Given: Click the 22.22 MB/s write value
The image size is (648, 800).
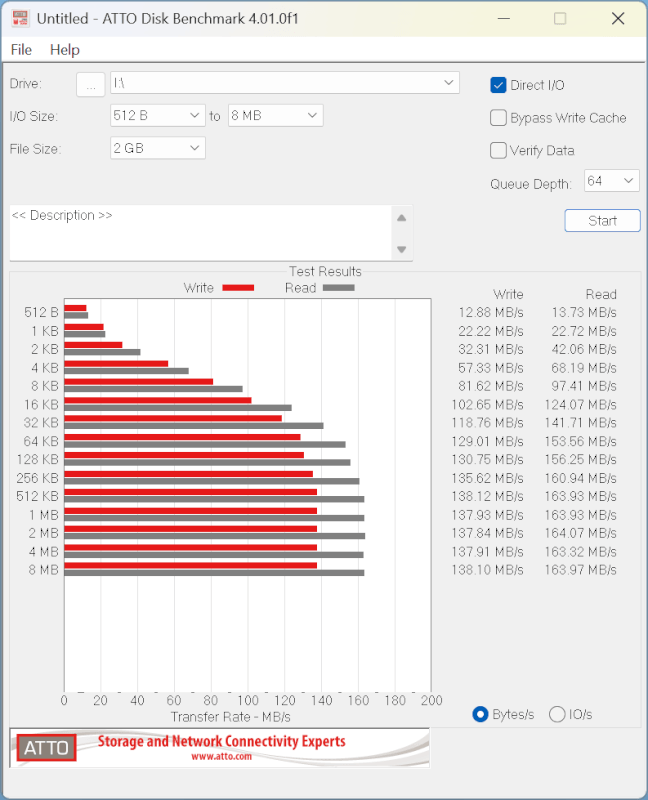Looking at the screenshot, I should point(491,331).
